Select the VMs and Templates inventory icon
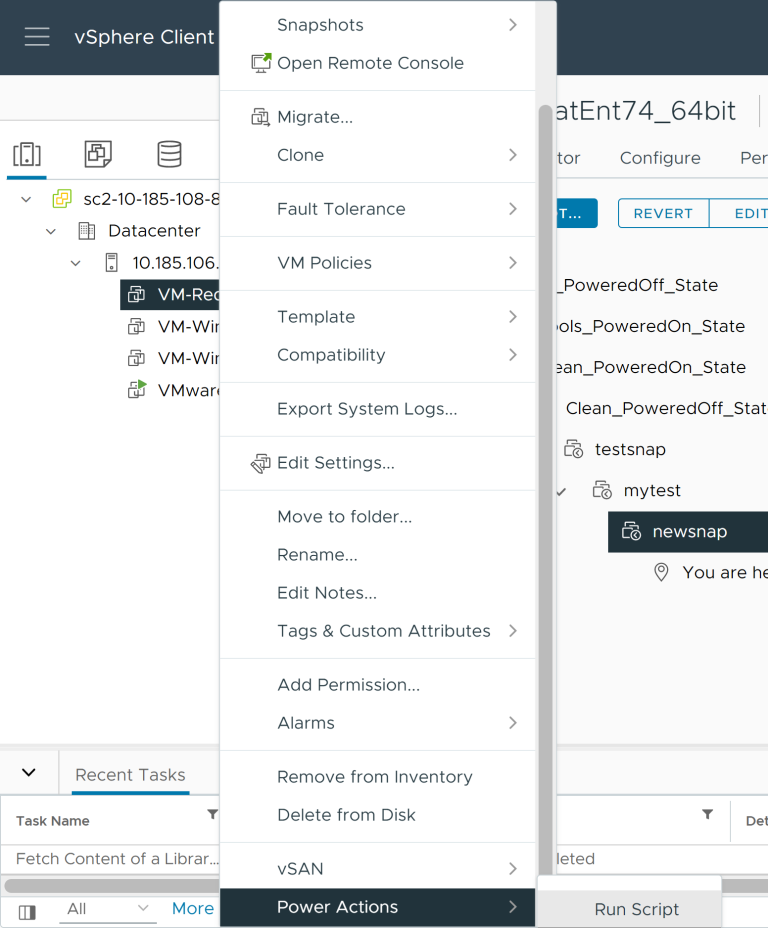 pyautogui.click(x=98, y=154)
